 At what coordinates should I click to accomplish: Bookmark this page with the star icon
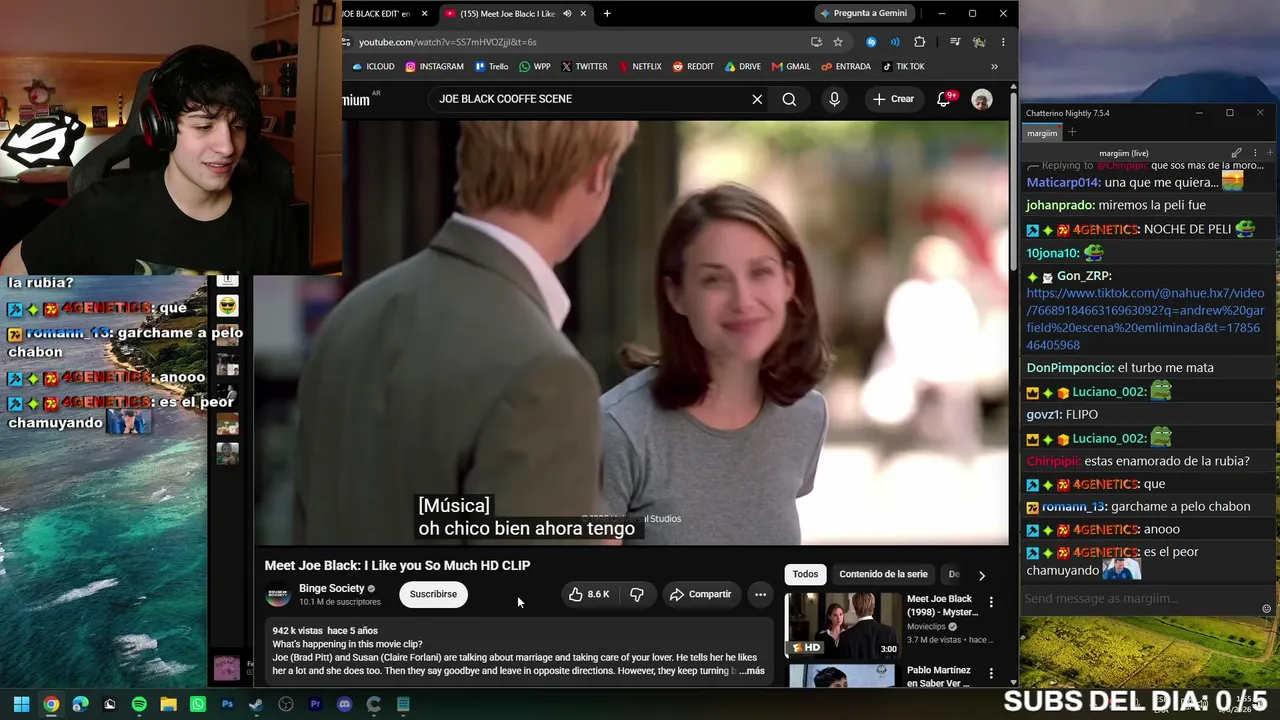[x=838, y=42]
